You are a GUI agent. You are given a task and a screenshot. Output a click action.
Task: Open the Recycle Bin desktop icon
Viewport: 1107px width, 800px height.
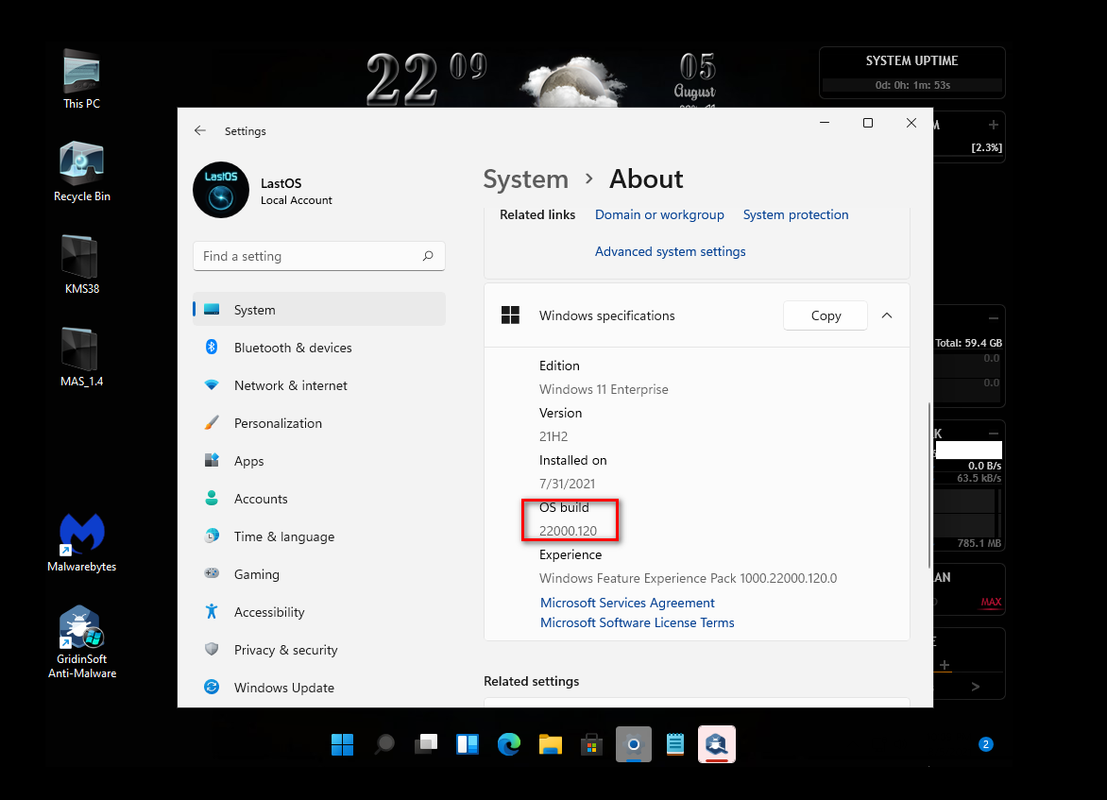pos(82,172)
